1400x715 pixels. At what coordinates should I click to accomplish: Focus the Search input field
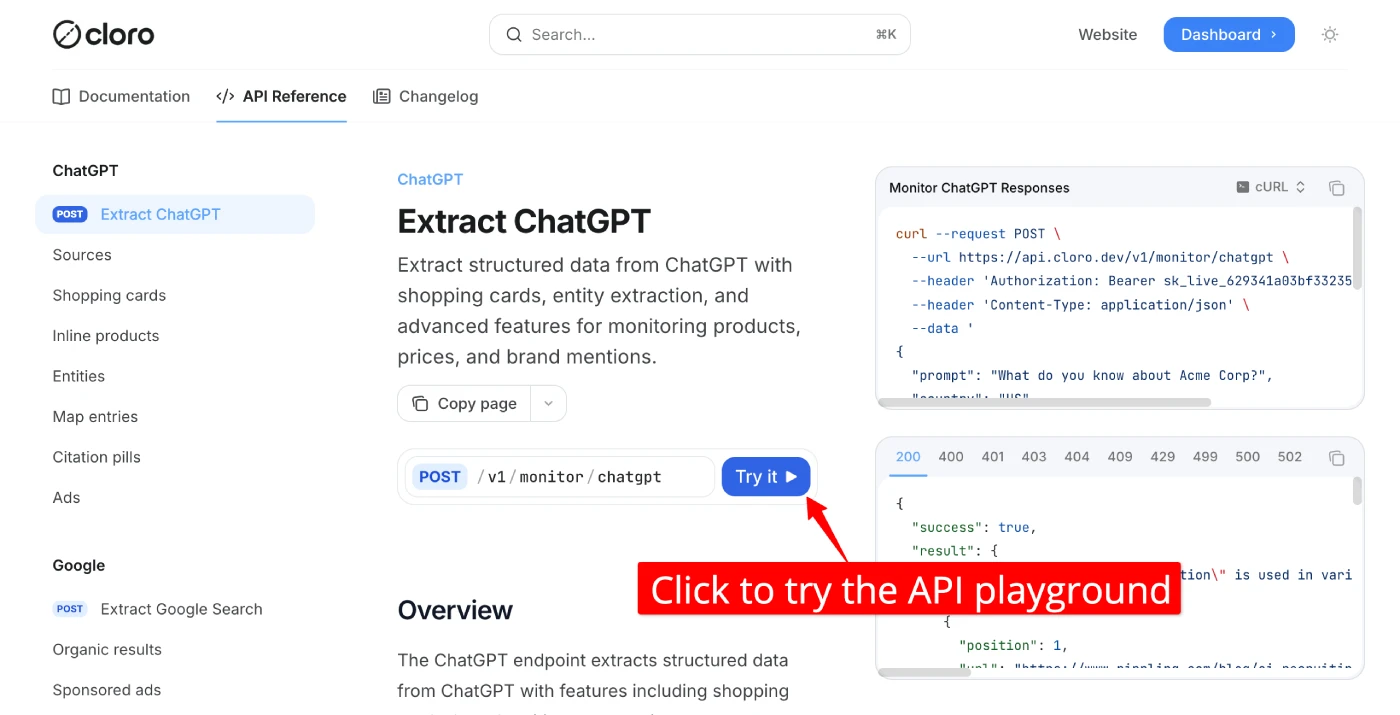click(x=699, y=34)
